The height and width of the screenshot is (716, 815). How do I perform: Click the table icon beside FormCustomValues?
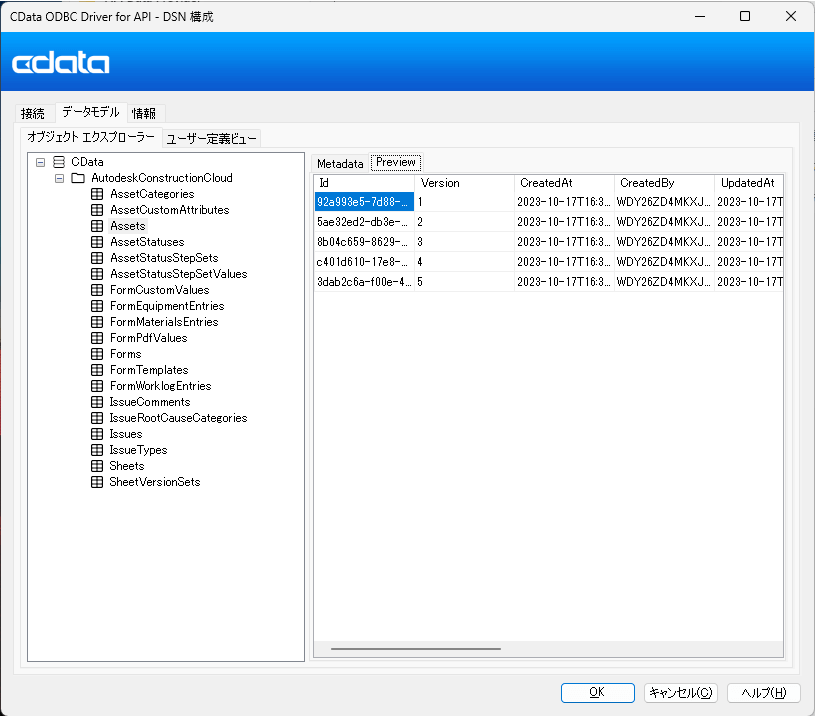point(97,290)
